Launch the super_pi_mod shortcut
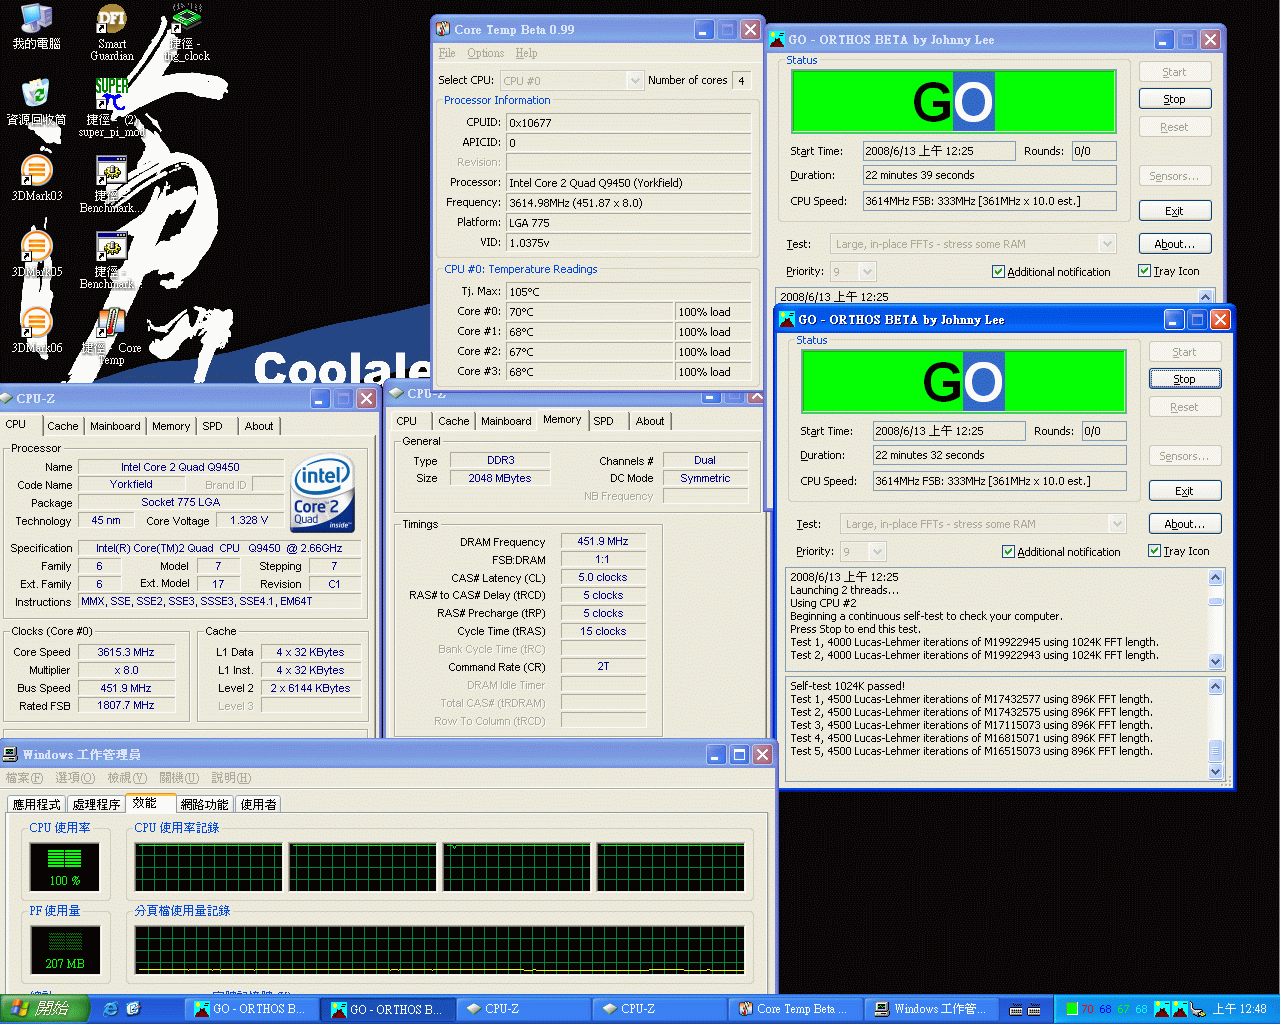Viewport: 1280px width, 1024px height. (x=112, y=108)
